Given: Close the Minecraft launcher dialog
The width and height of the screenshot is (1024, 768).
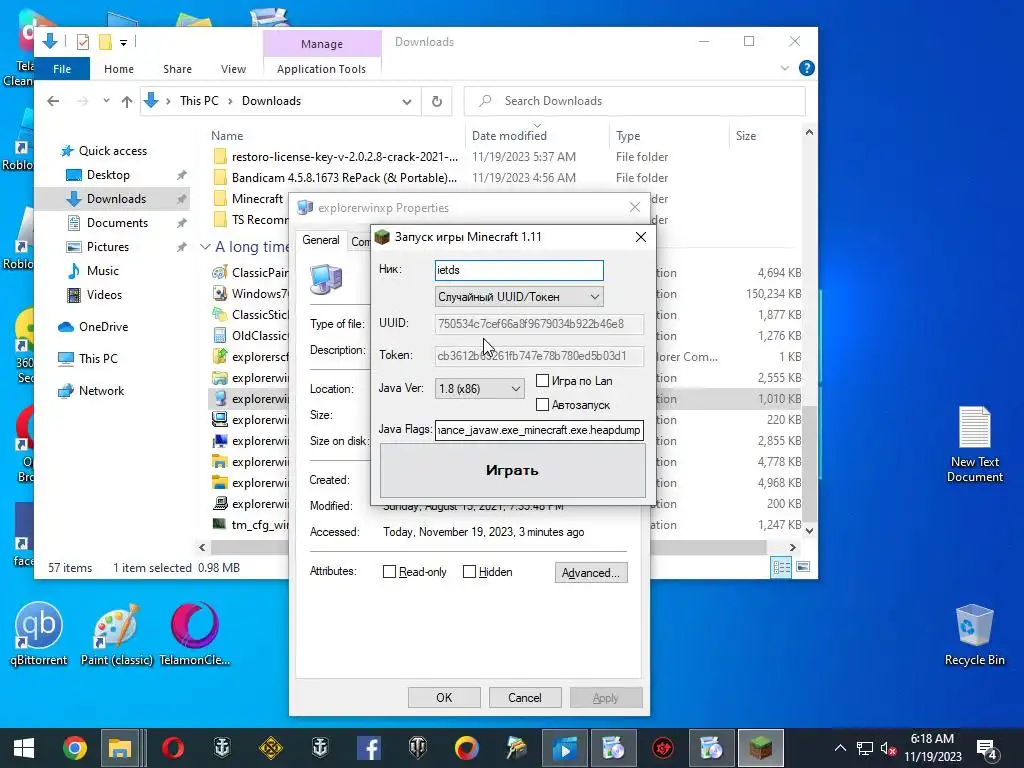Looking at the screenshot, I should pos(641,237).
